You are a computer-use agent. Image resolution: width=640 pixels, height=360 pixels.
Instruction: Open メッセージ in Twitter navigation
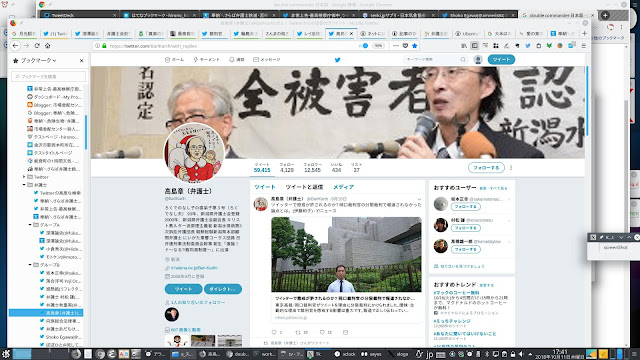point(267,60)
